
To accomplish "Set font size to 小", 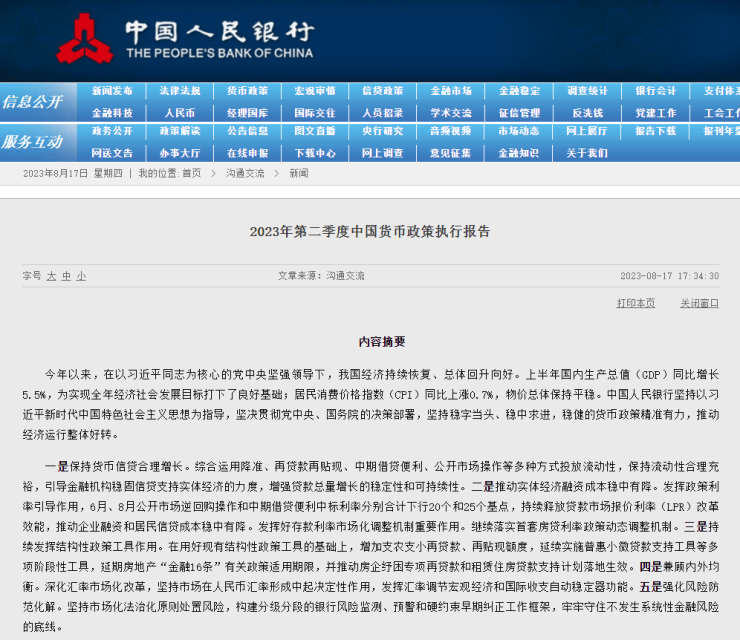I will point(81,275).
